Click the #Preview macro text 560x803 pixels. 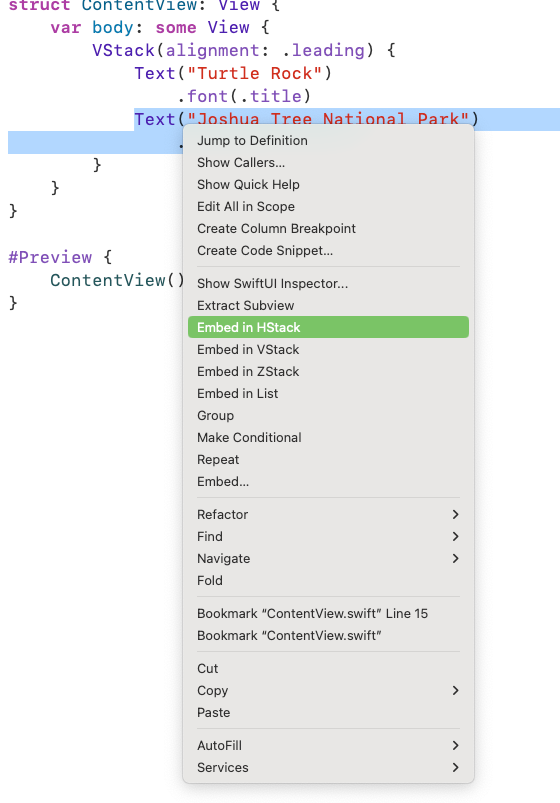(50, 257)
